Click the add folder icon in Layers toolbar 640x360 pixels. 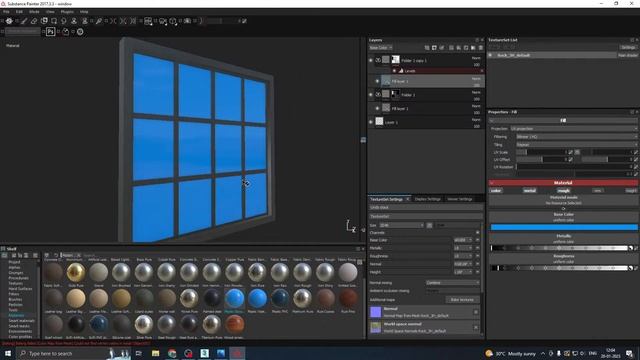pyautogui.click(x=473, y=48)
